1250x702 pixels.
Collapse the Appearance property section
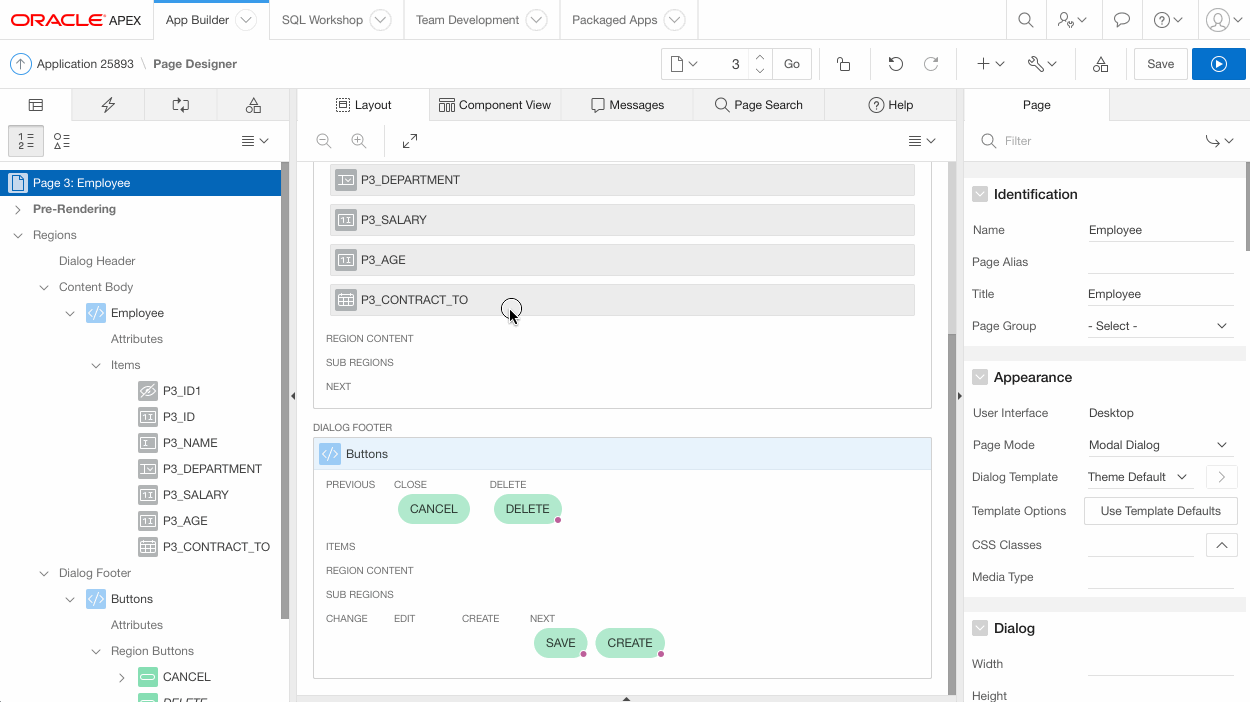pos(980,377)
